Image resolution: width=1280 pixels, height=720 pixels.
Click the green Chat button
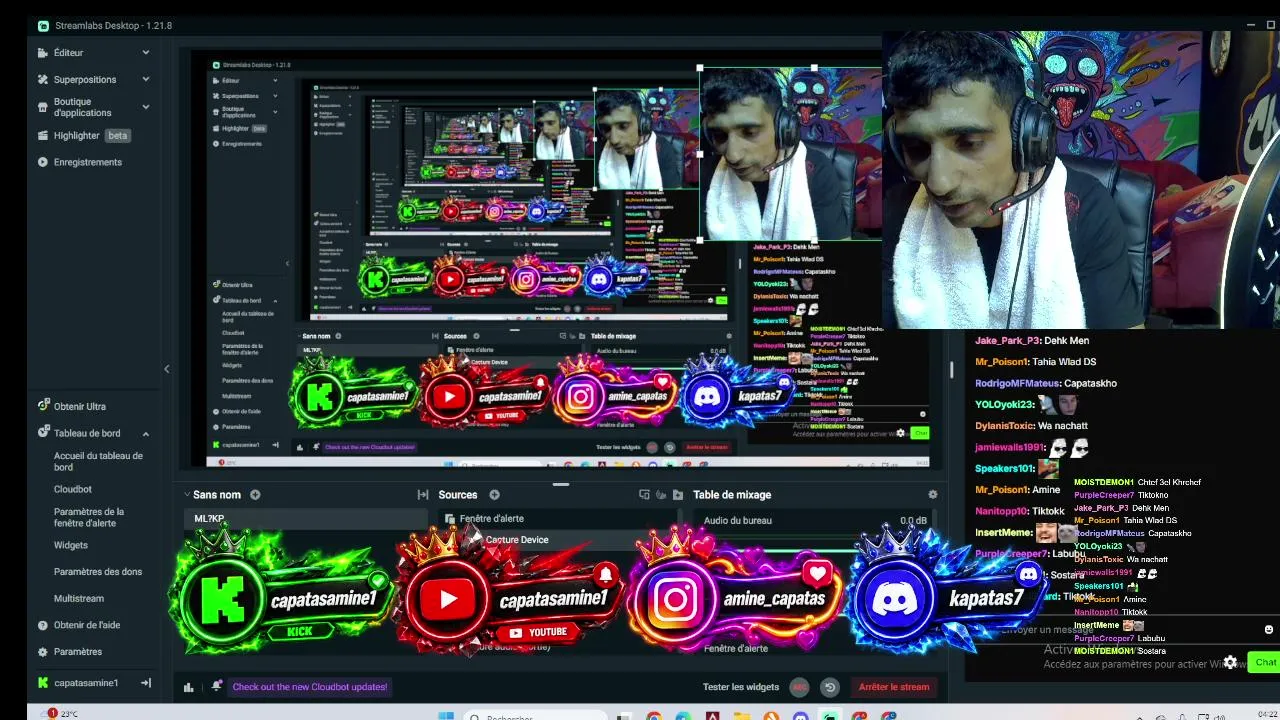(x=1265, y=662)
